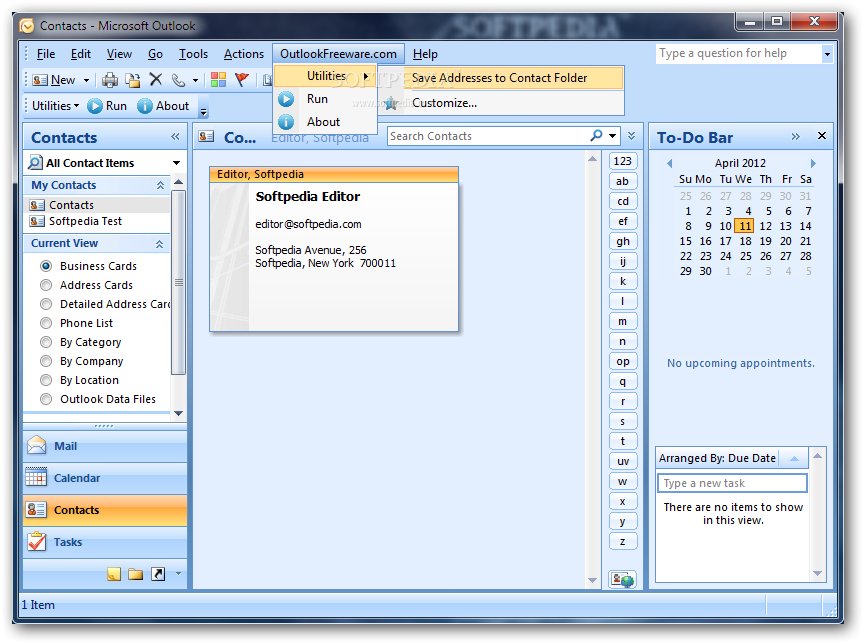Select Detailed Address Cards radio button
The height and width of the screenshot is (644, 864).
[x=46, y=304]
